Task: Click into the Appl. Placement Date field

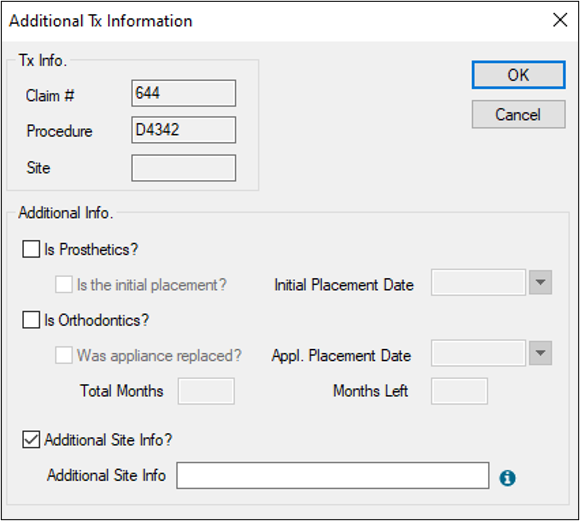Action: click(x=478, y=353)
